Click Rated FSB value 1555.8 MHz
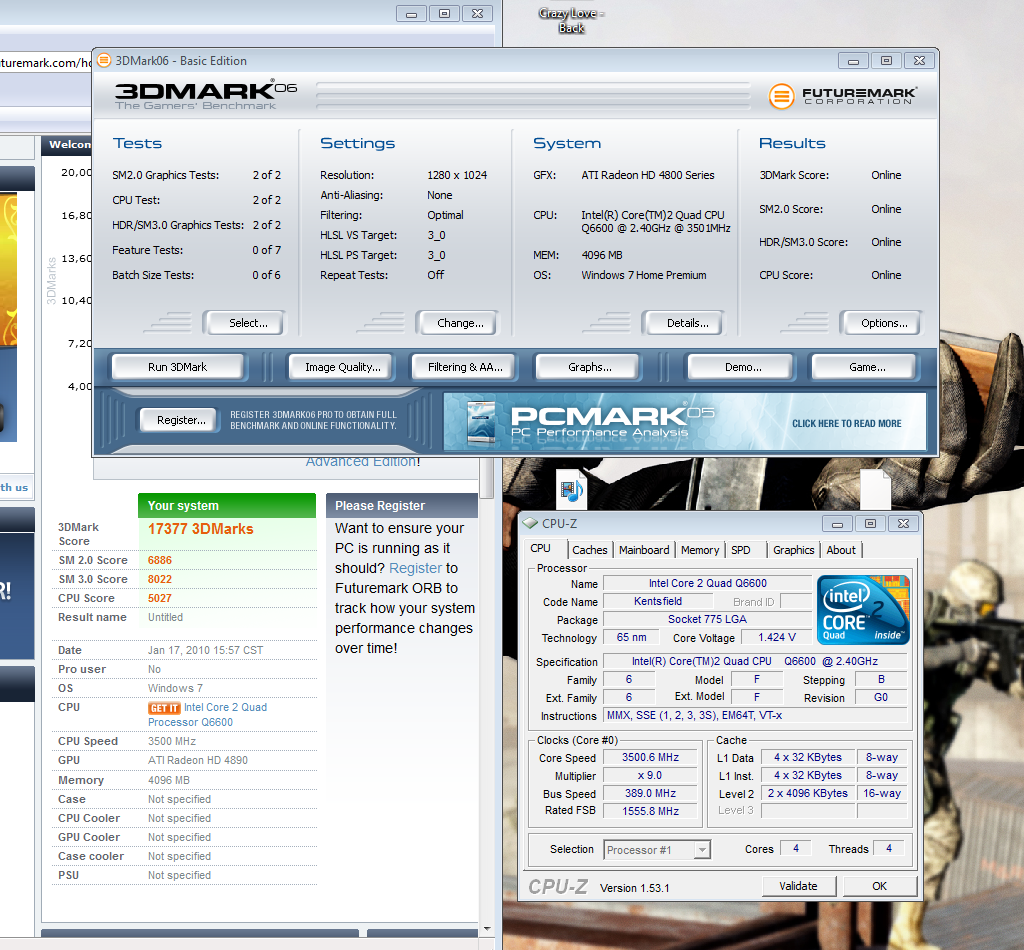Screen dimensions: 1024x950 point(650,811)
